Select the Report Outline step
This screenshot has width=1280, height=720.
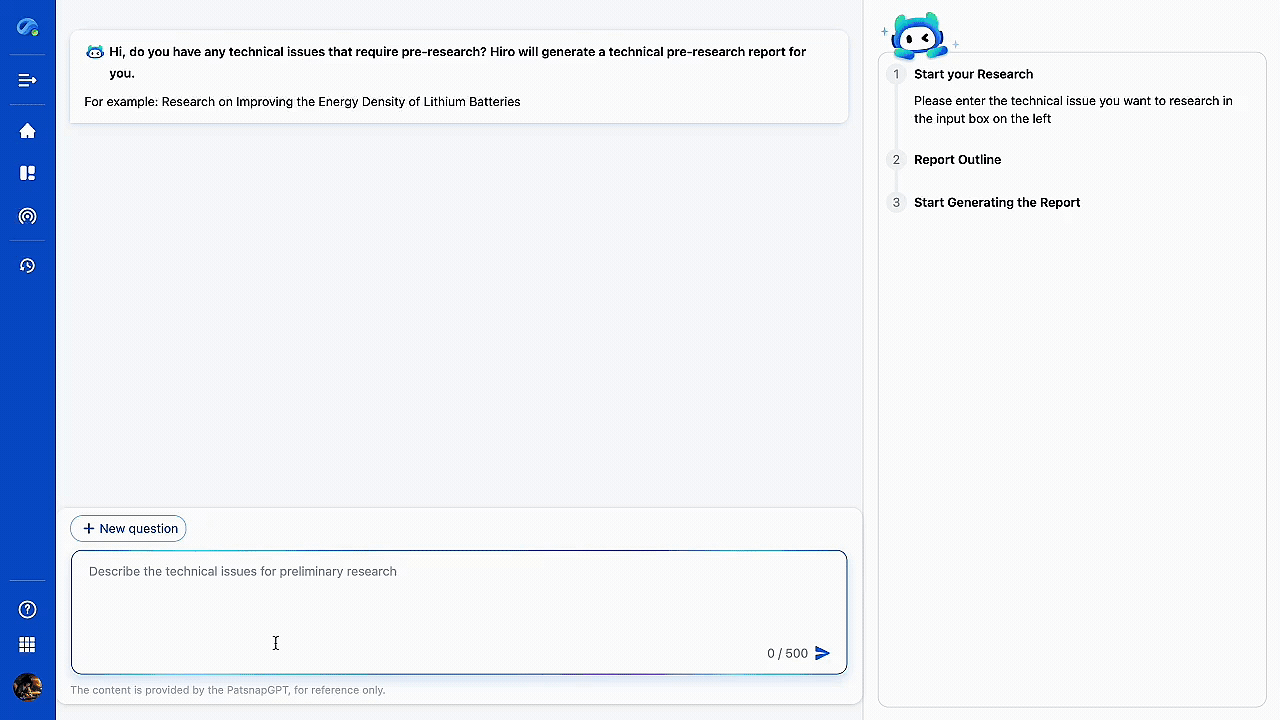tap(957, 160)
